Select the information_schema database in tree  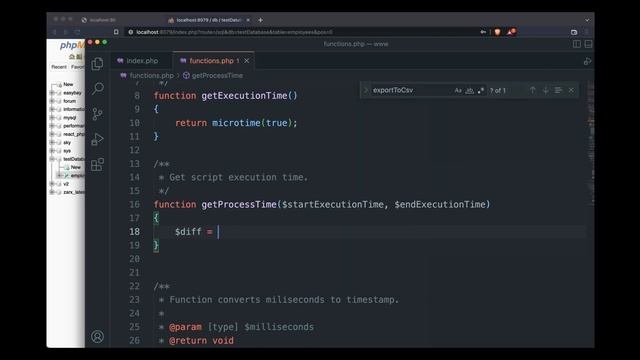[x=74, y=109]
